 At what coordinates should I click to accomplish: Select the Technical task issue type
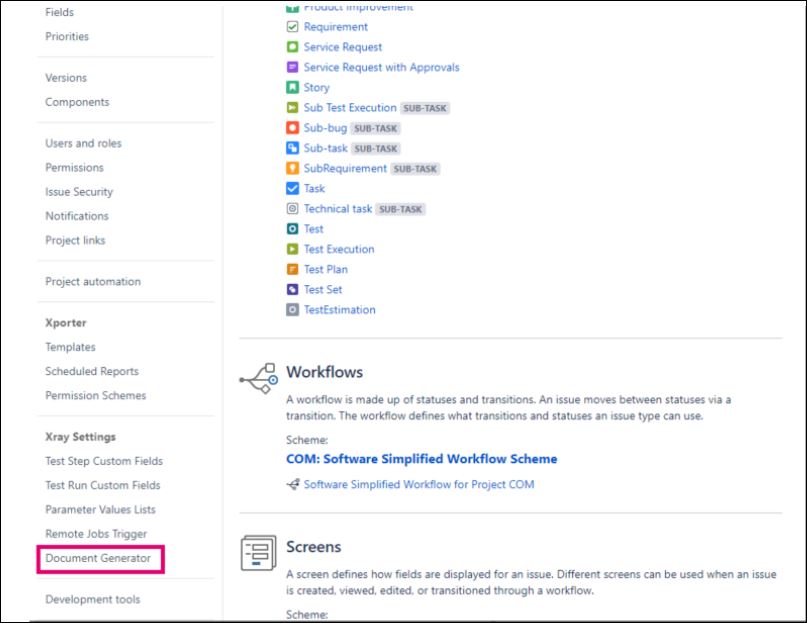click(337, 209)
